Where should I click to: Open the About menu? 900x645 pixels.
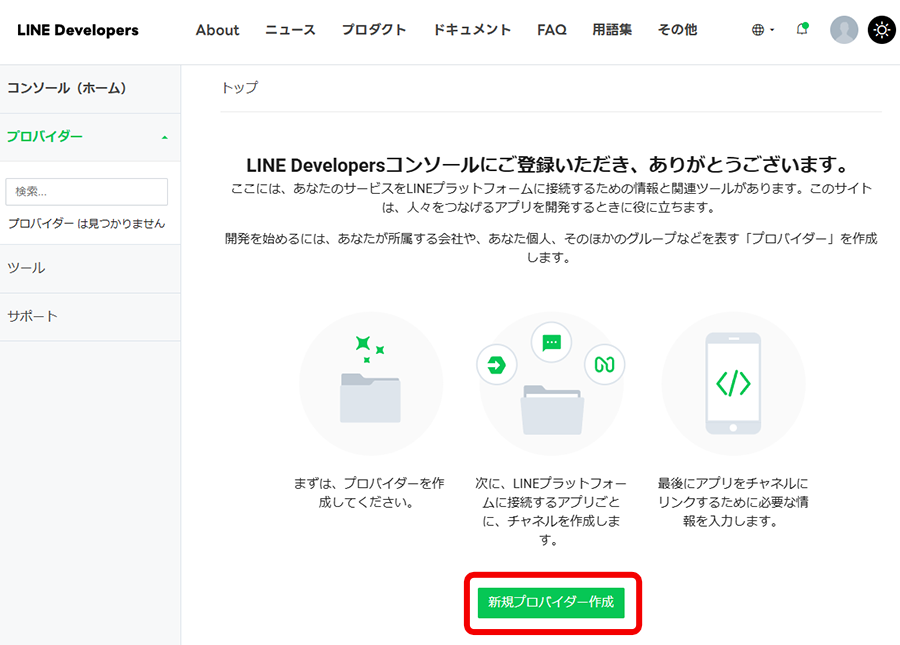217,30
